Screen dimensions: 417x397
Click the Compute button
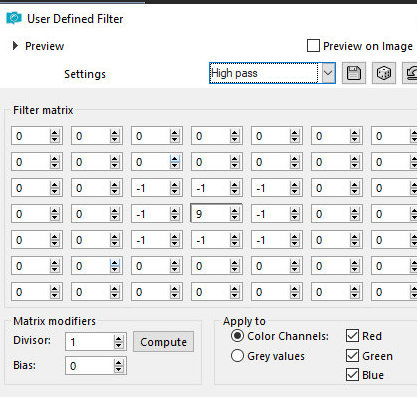click(163, 342)
